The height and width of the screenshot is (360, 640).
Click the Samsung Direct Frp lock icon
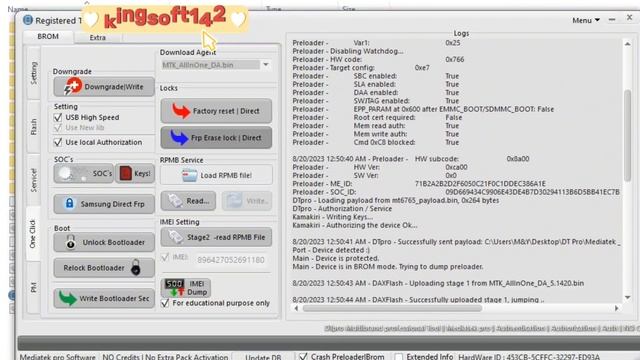(x=69, y=203)
